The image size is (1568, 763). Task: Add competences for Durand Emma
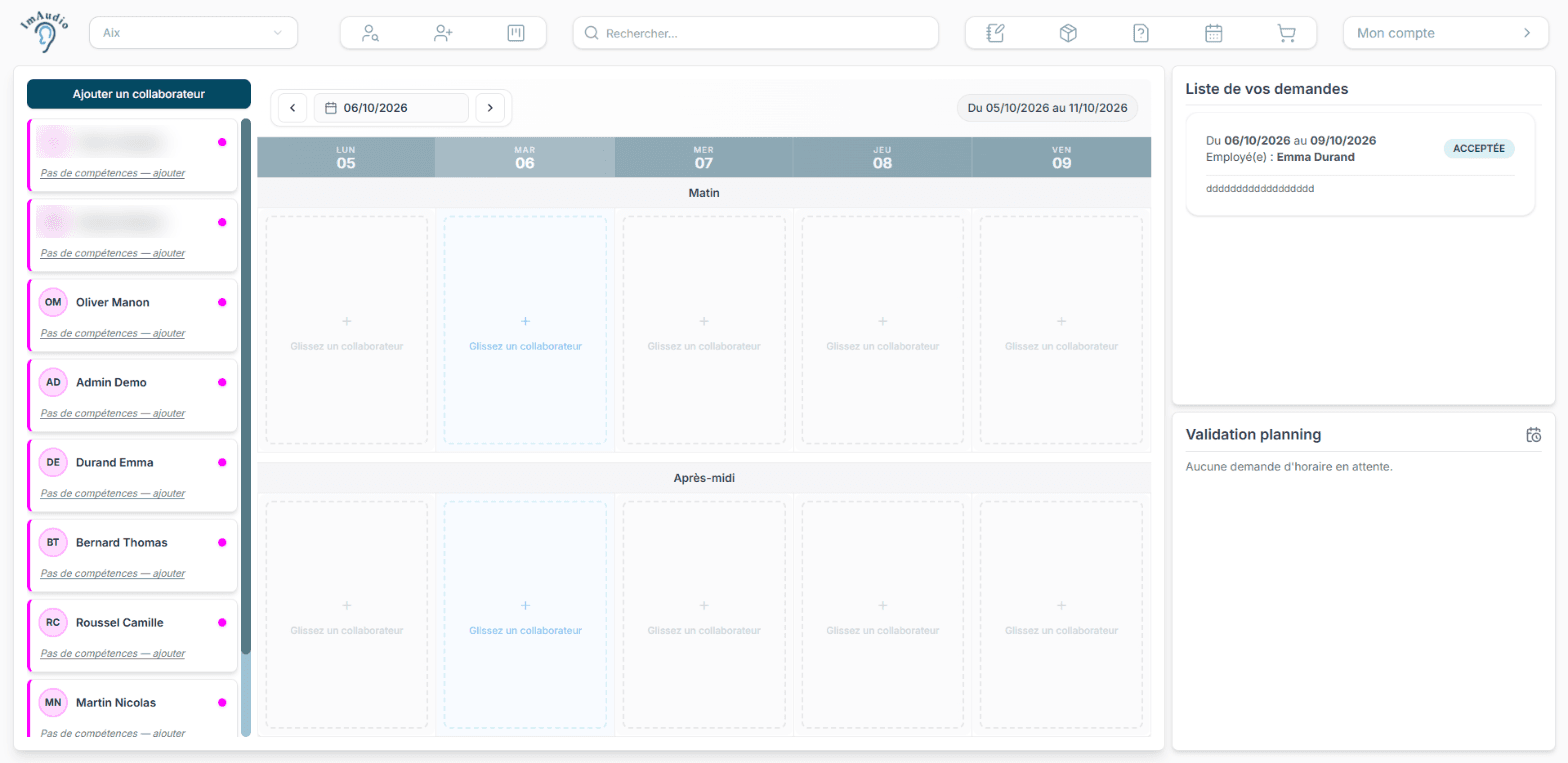pos(113,493)
